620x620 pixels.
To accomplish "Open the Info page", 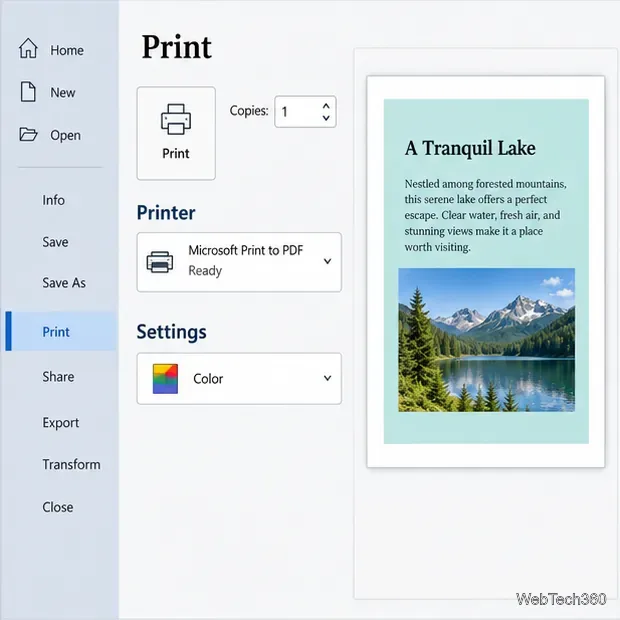I will point(53,200).
